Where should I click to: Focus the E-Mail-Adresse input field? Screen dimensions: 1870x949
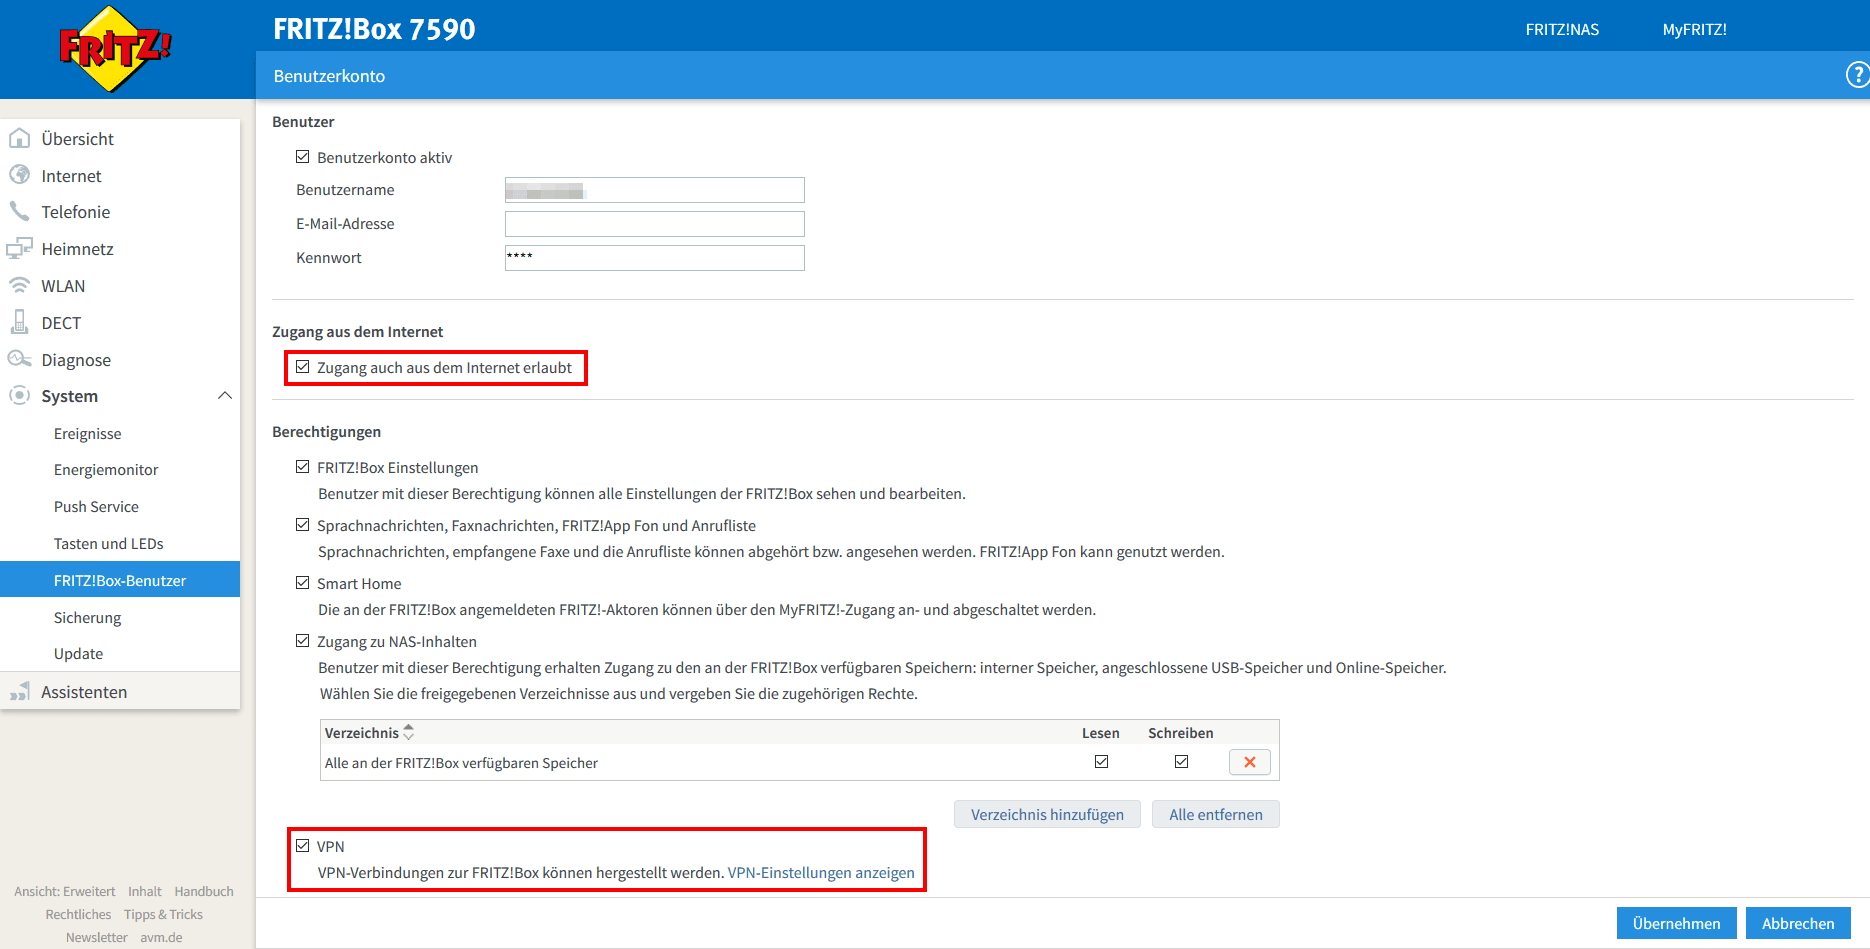tap(655, 224)
